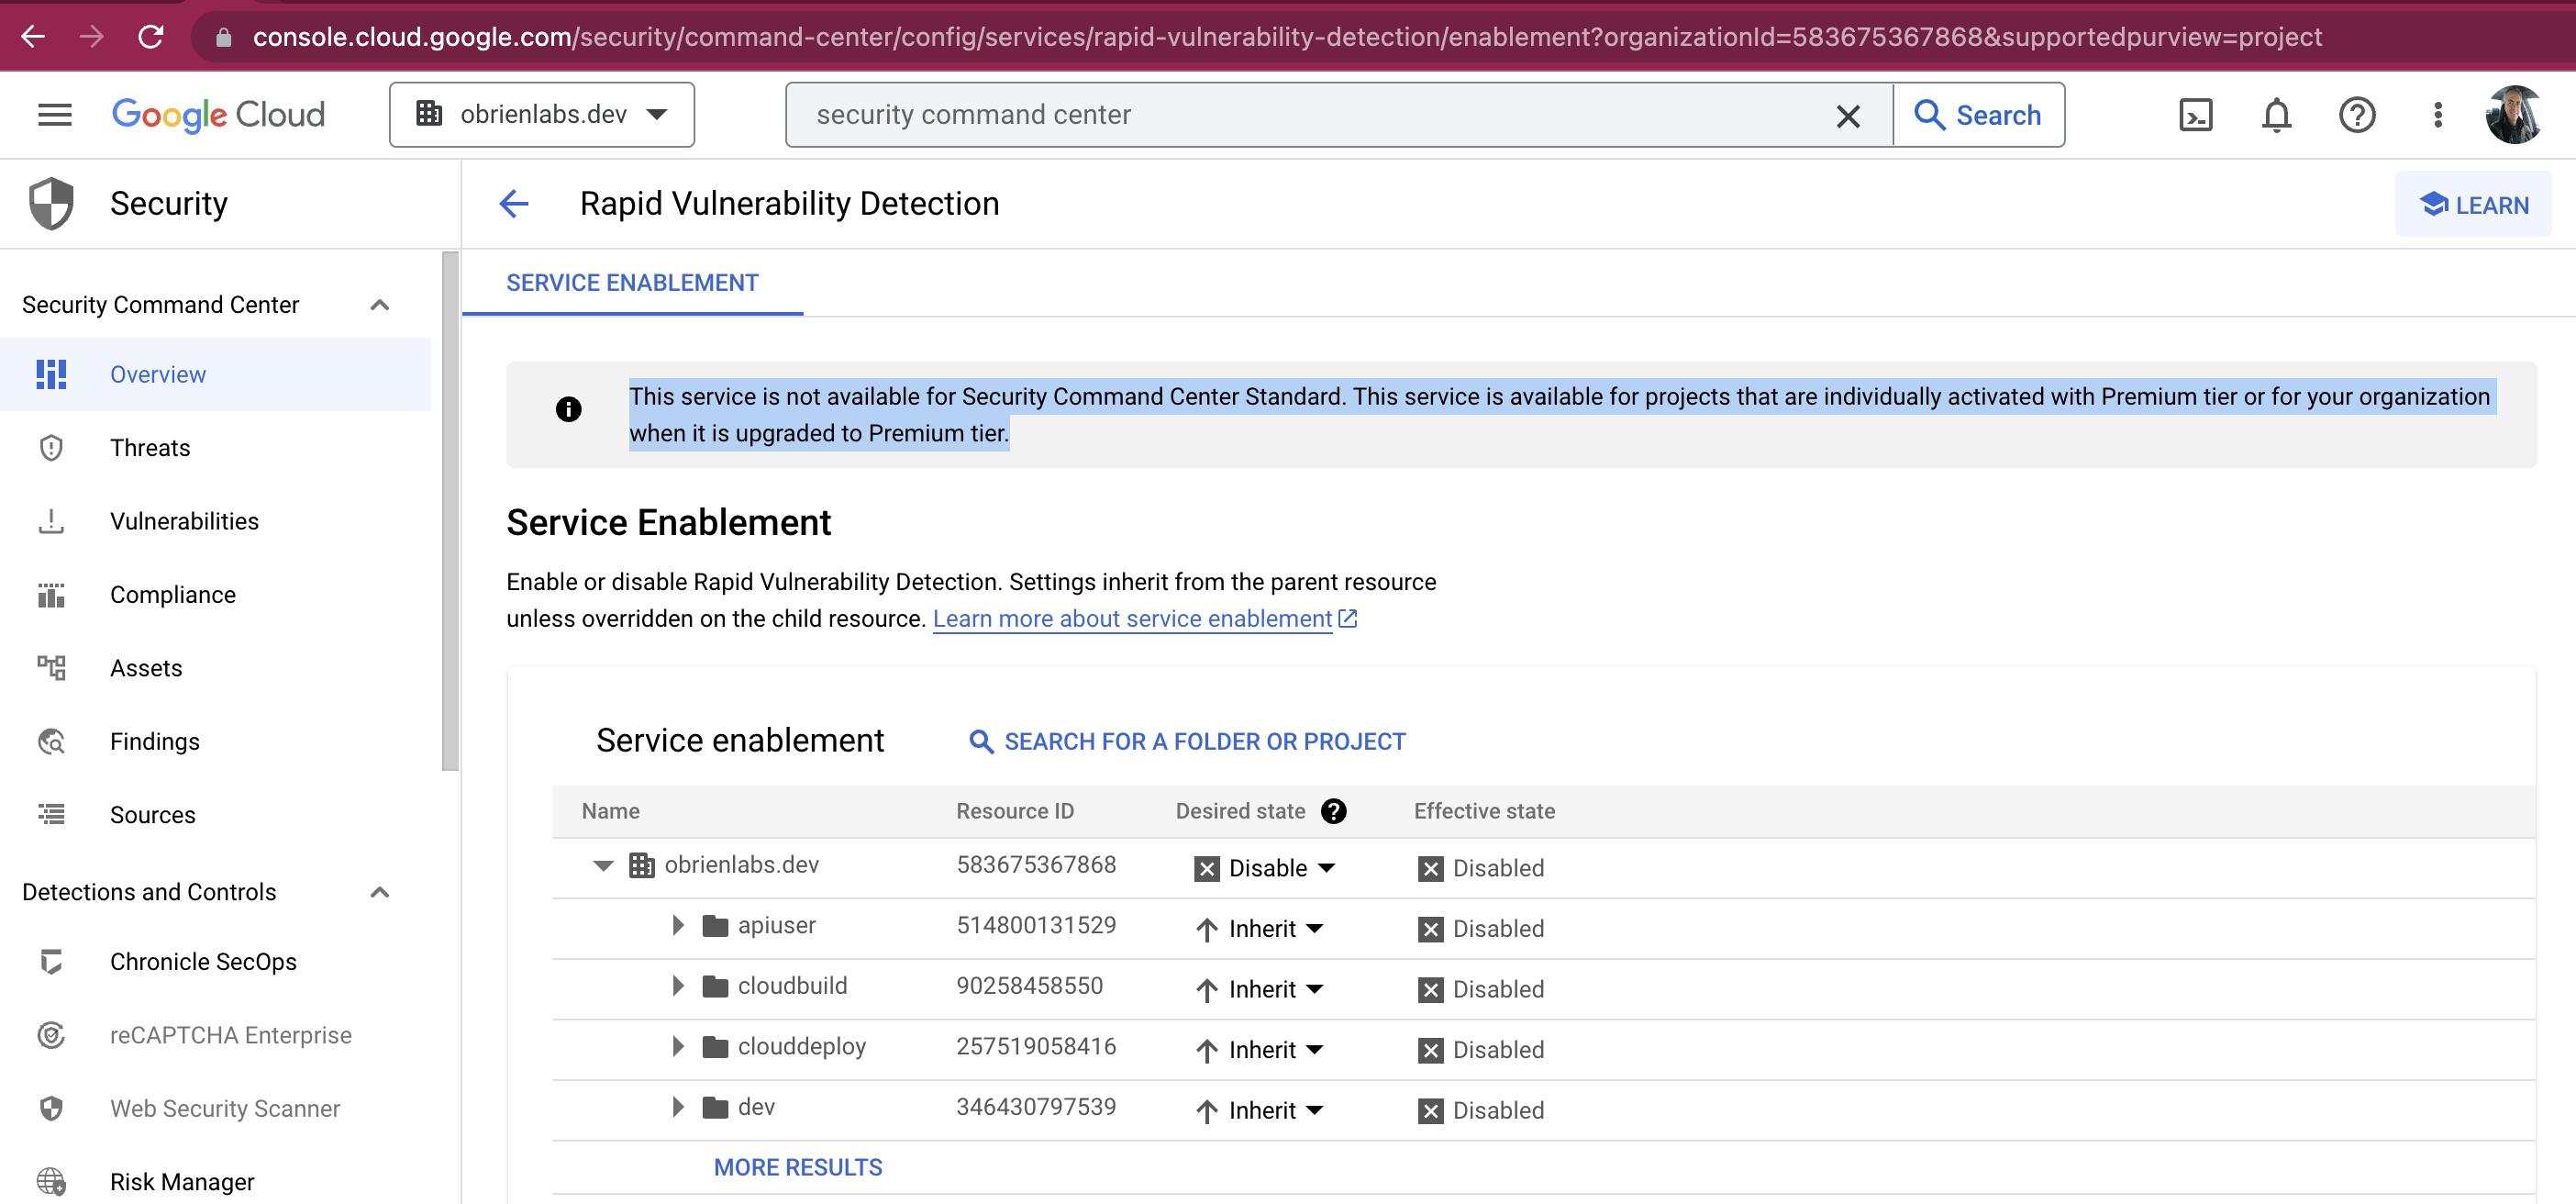
Task: Expand the cloudbuild folder row
Action: click(677, 987)
